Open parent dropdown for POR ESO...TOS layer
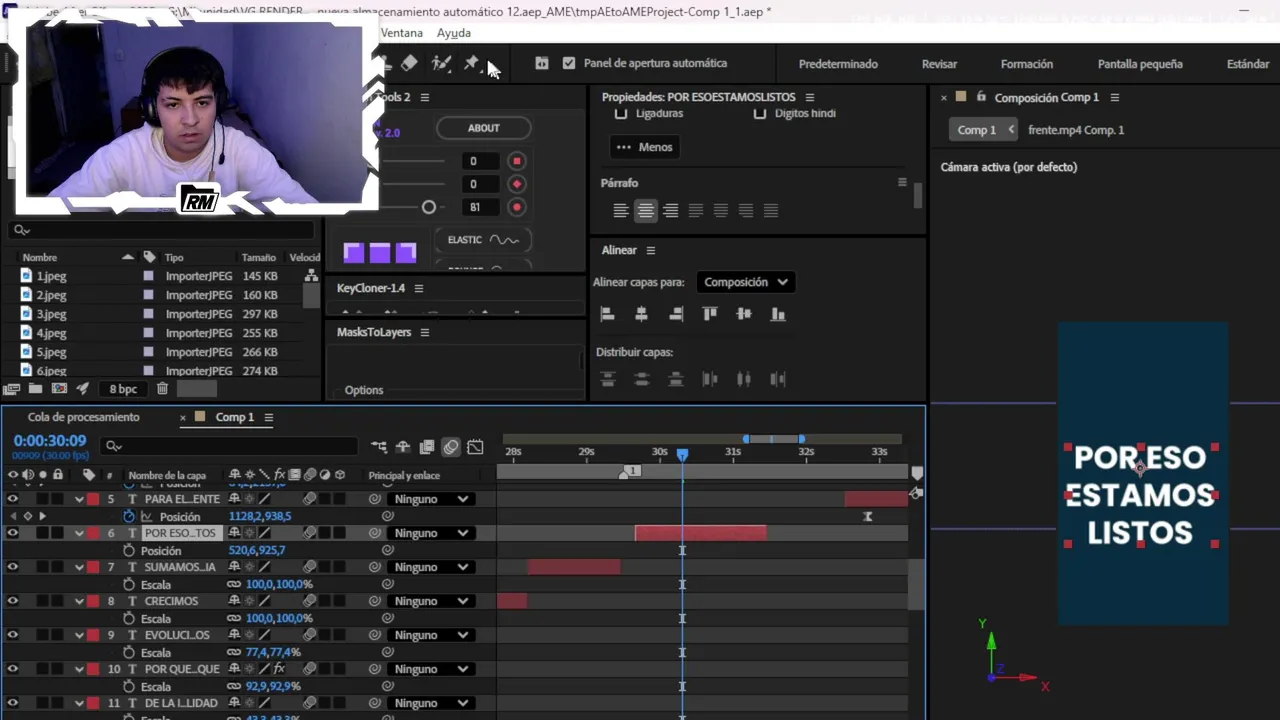 tap(431, 533)
